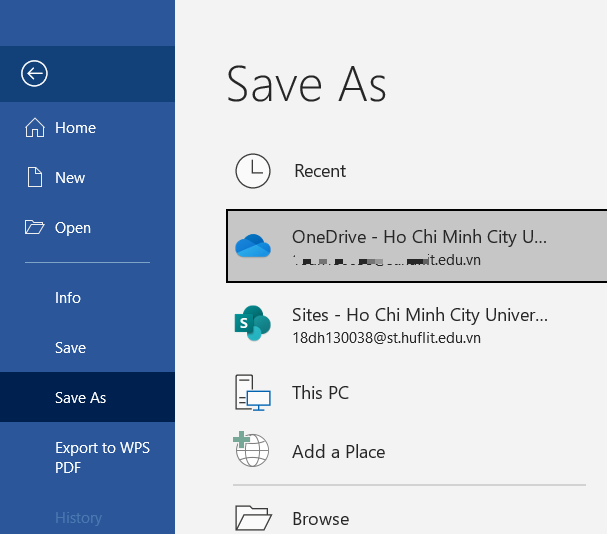The image size is (607, 534).
Task: Click the OneDrive cloud icon
Action: [253, 246]
